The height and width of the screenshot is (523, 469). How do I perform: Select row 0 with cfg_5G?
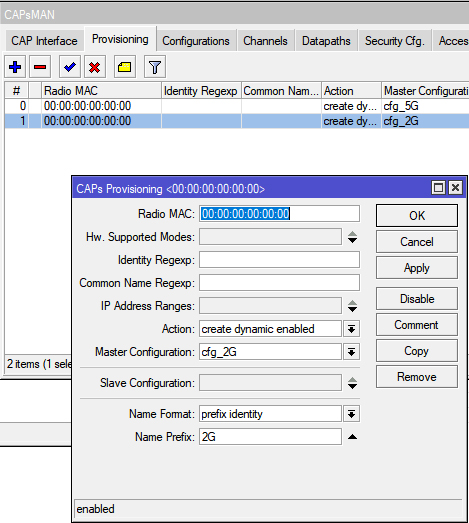pyautogui.click(x=237, y=106)
